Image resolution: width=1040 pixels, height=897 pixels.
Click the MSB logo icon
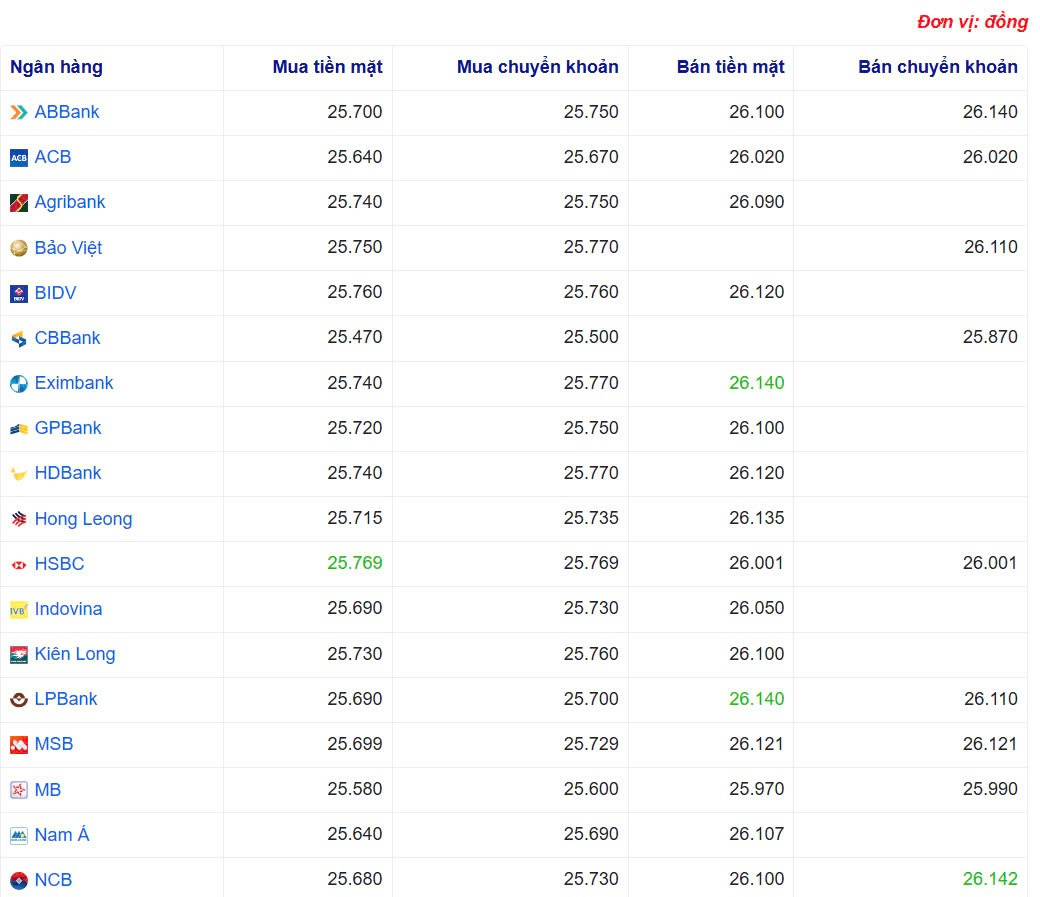coord(17,744)
